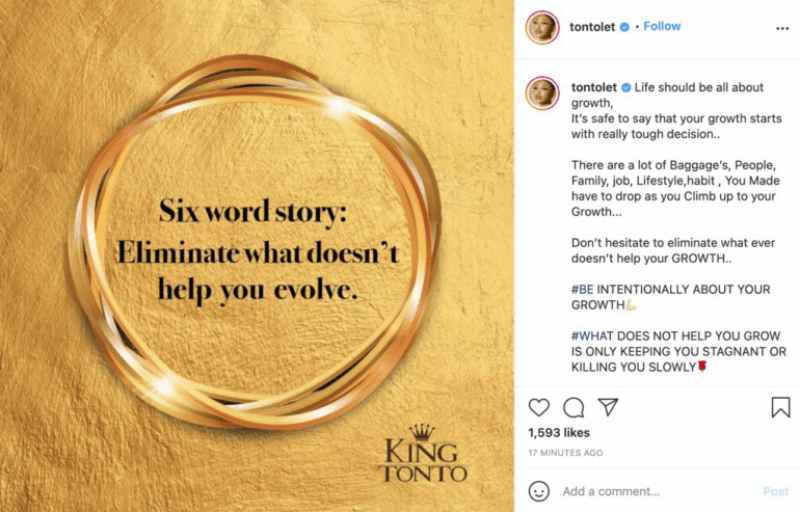
Task: View who liked via 1,593 likes
Action: pos(558,435)
